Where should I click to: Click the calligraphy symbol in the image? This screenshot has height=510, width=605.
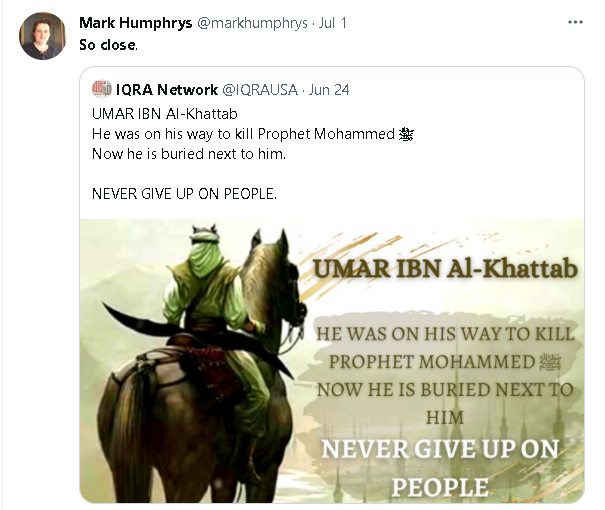point(550,362)
